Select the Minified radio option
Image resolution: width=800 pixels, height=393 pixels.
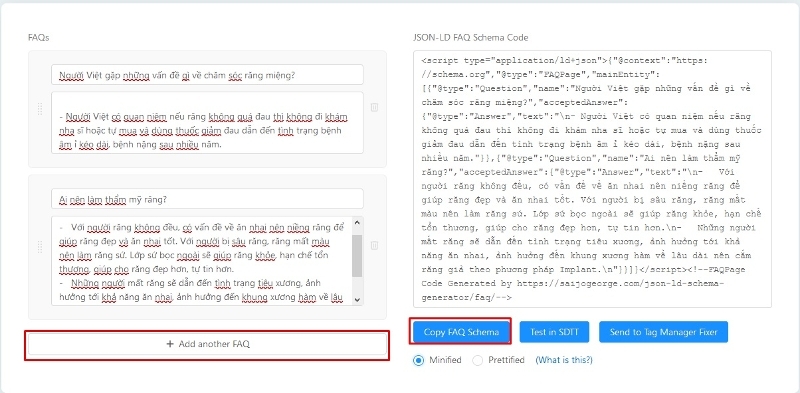pos(418,360)
